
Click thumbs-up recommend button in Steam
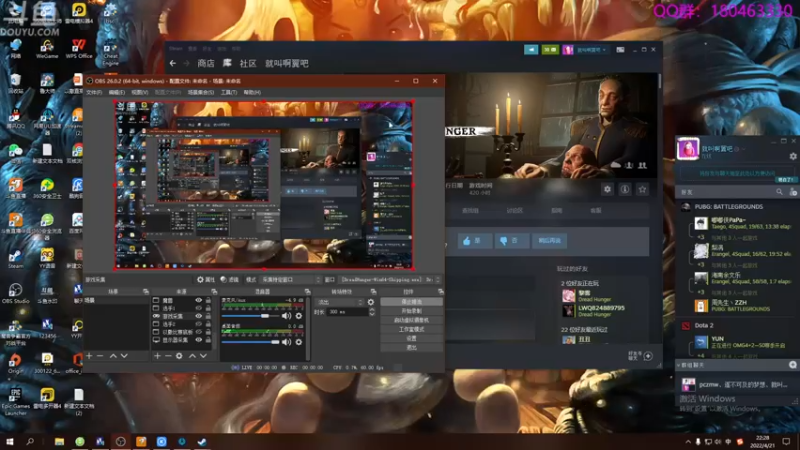point(474,240)
